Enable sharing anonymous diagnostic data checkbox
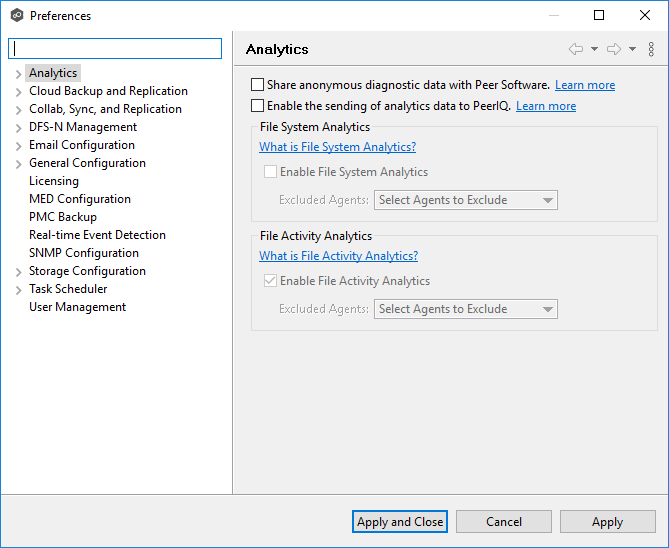Image resolution: width=669 pixels, height=548 pixels. pyautogui.click(x=258, y=85)
